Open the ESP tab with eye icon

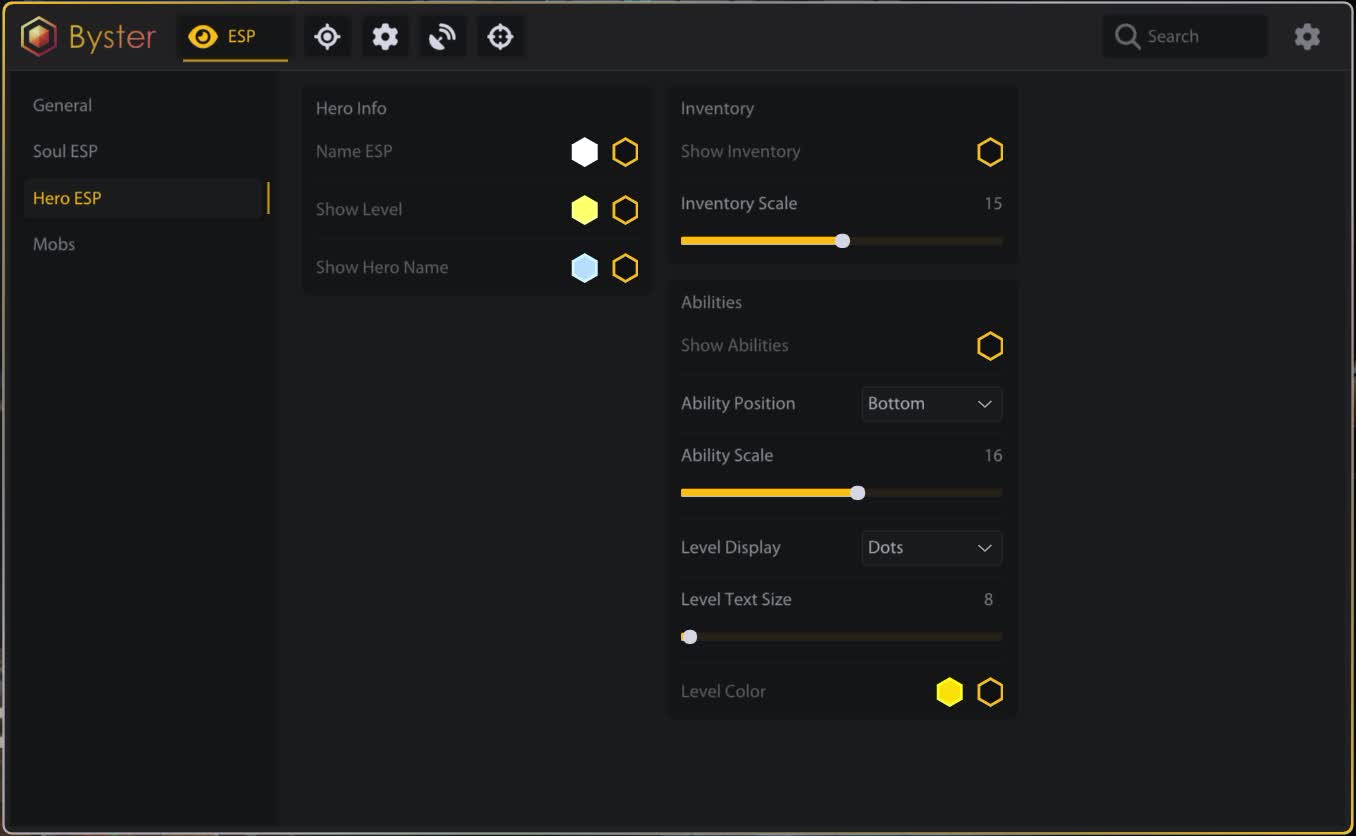[x=235, y=37]
